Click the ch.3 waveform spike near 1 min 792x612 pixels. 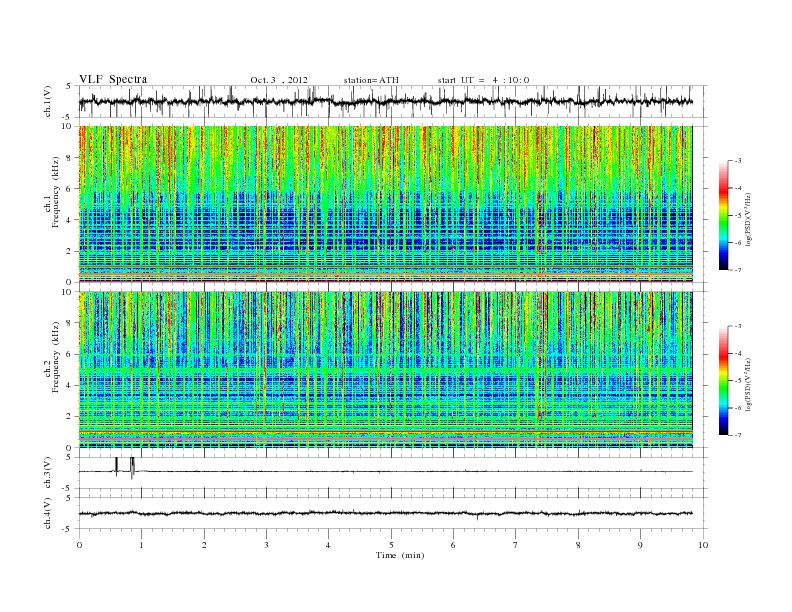132,468
